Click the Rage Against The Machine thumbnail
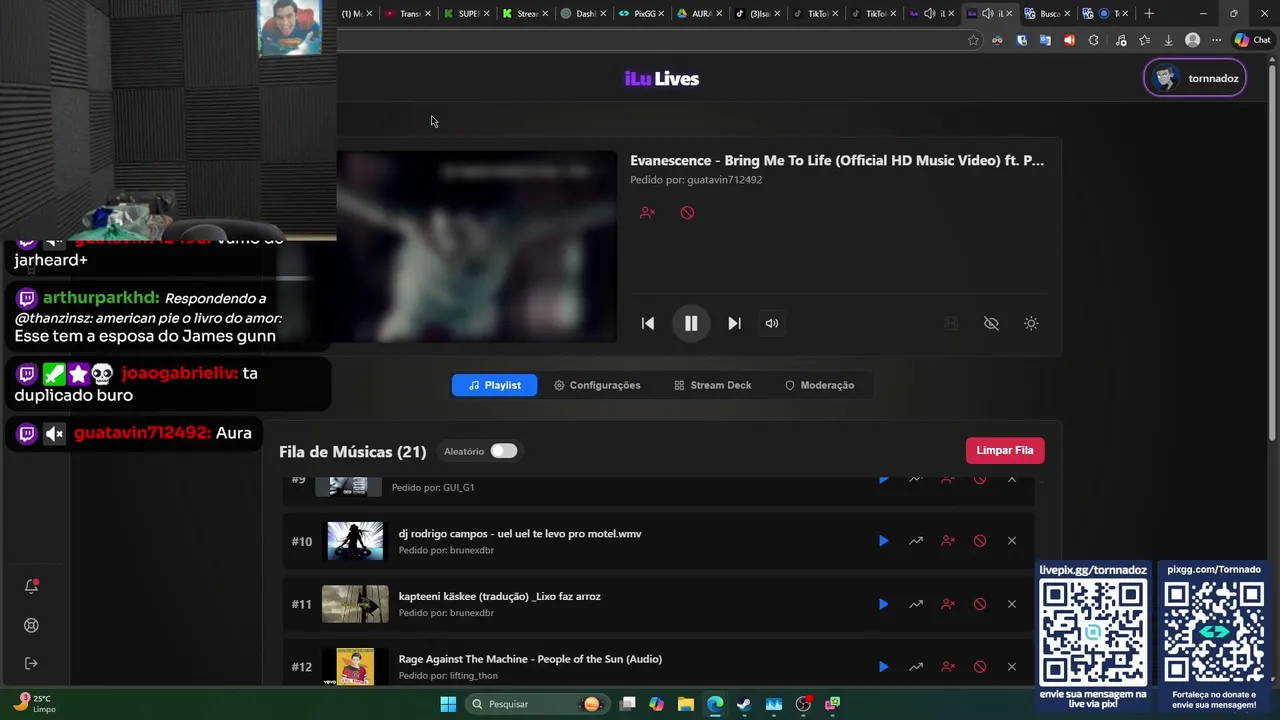Screen dimensions: 1280x720 (355, 667)
